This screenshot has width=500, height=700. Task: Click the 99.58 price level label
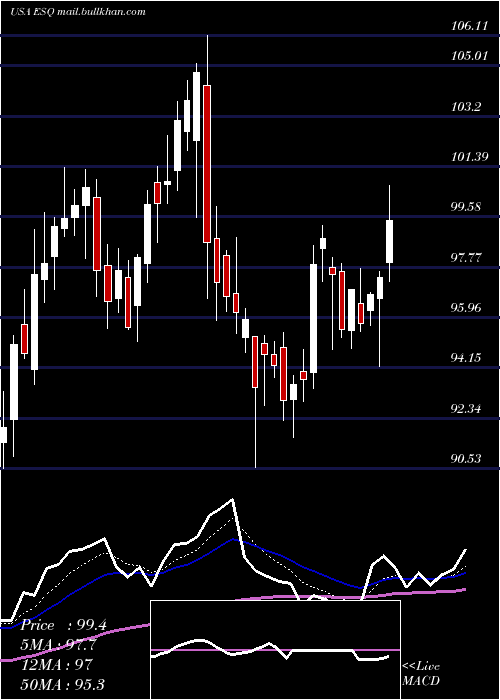pos(468,207)
